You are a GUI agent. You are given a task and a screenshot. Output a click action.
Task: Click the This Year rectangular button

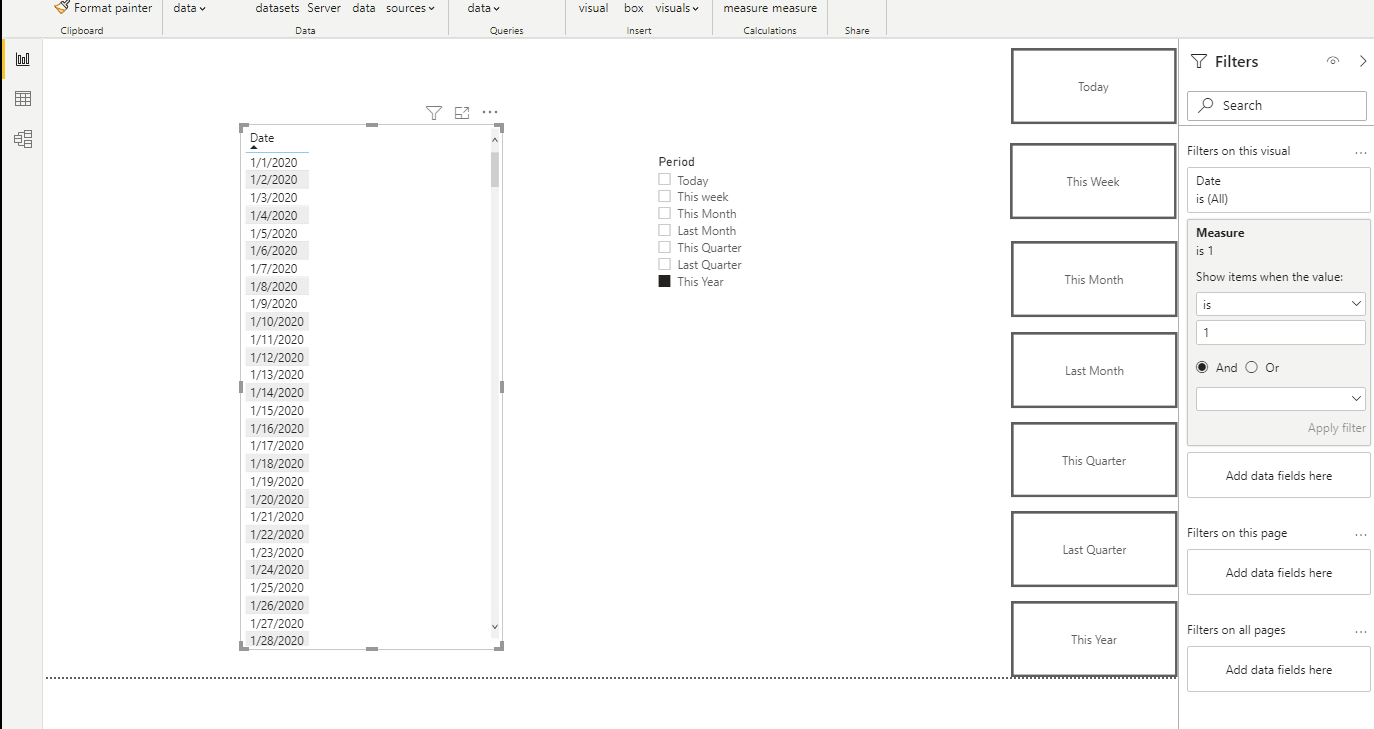coord(1093,639)
